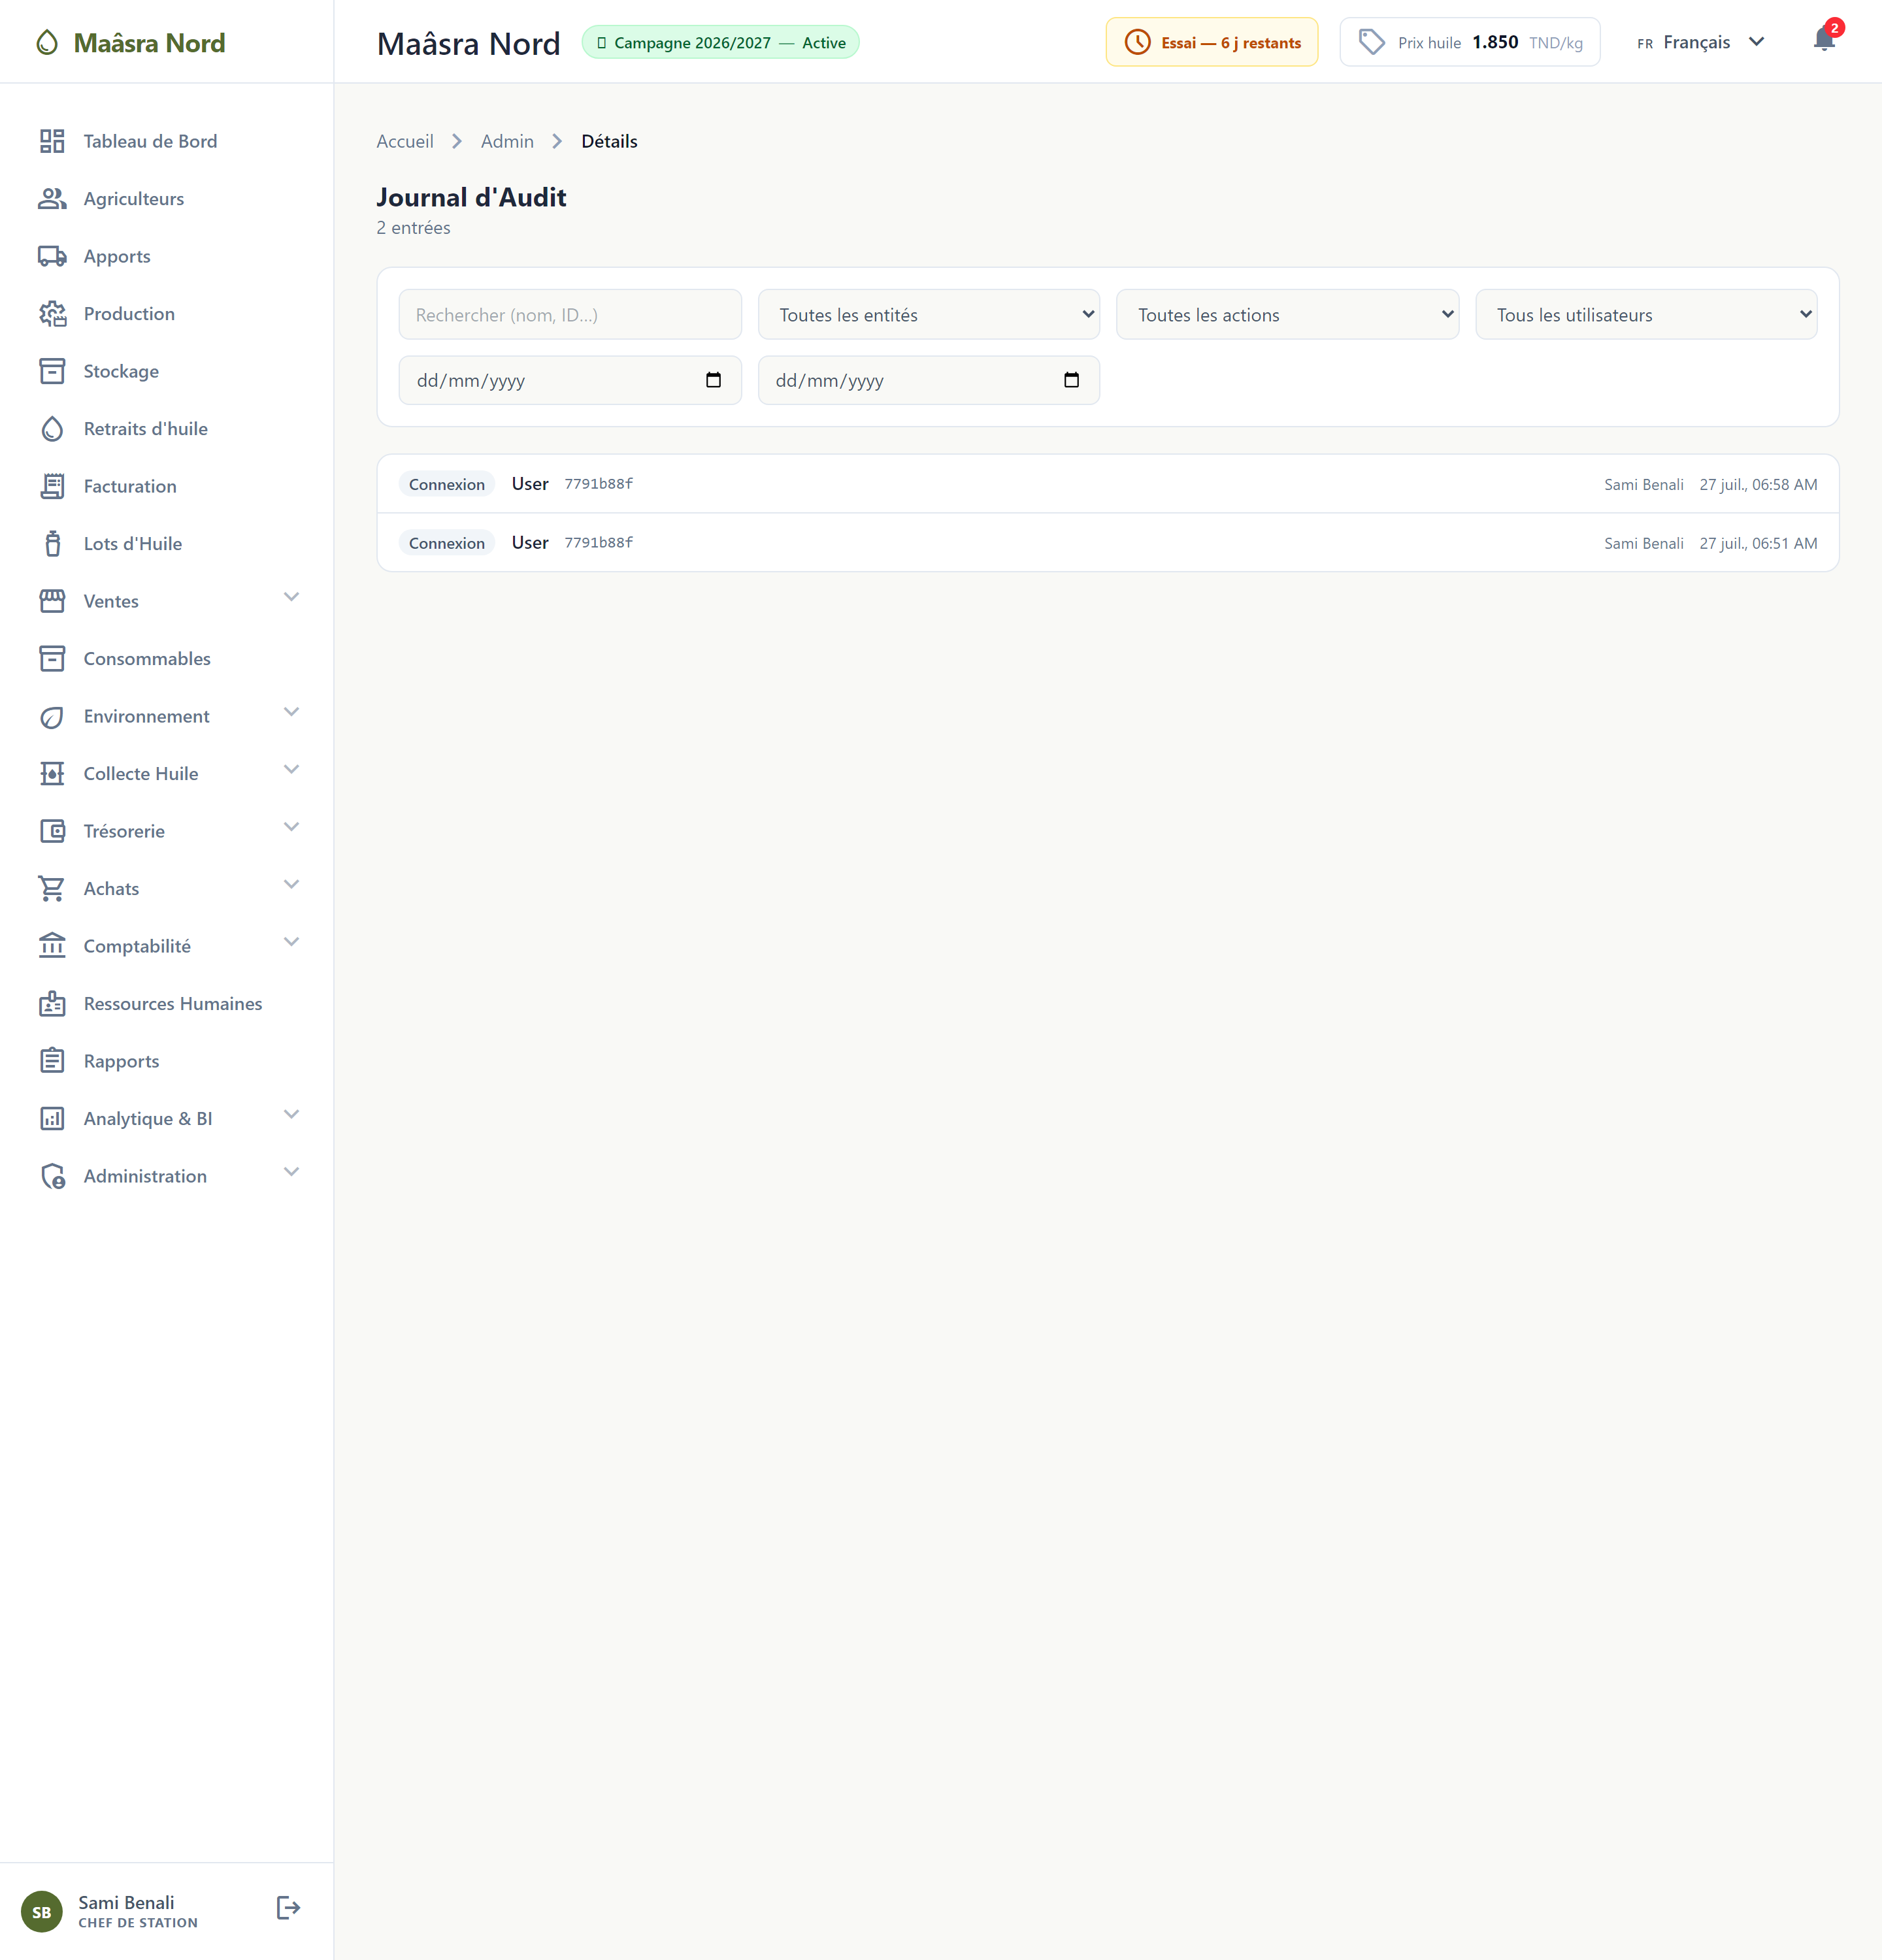The width and height of the screenshot is (1882, 1960).
Task: Expand the Comptabilité submenu chevron
Action: [x=291, y=943]
